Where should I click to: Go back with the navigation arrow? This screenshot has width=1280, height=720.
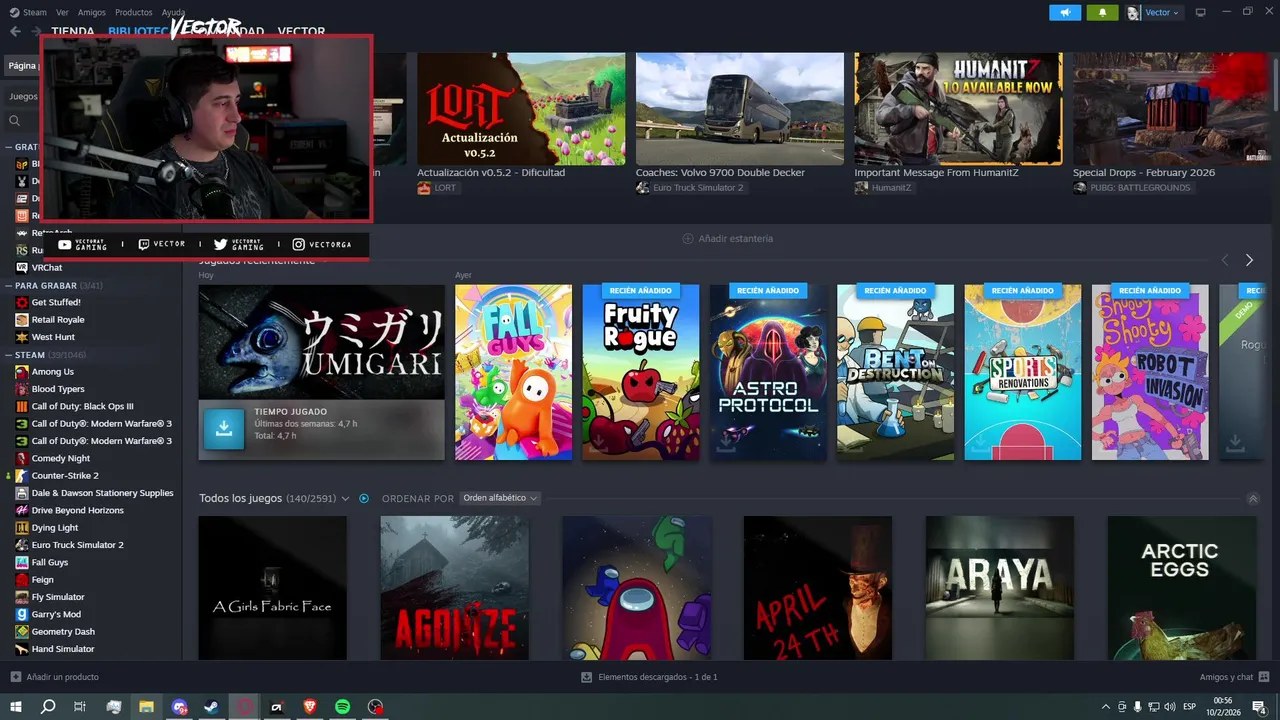tap(15, 31)
